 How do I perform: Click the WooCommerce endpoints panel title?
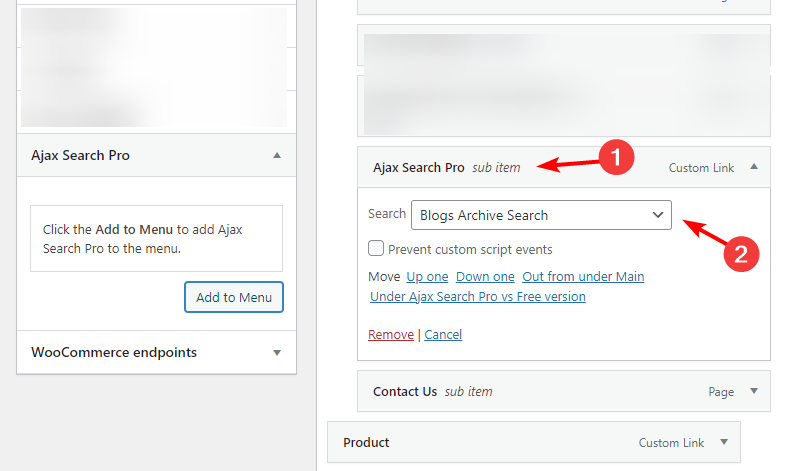click(x=114, y=353)
